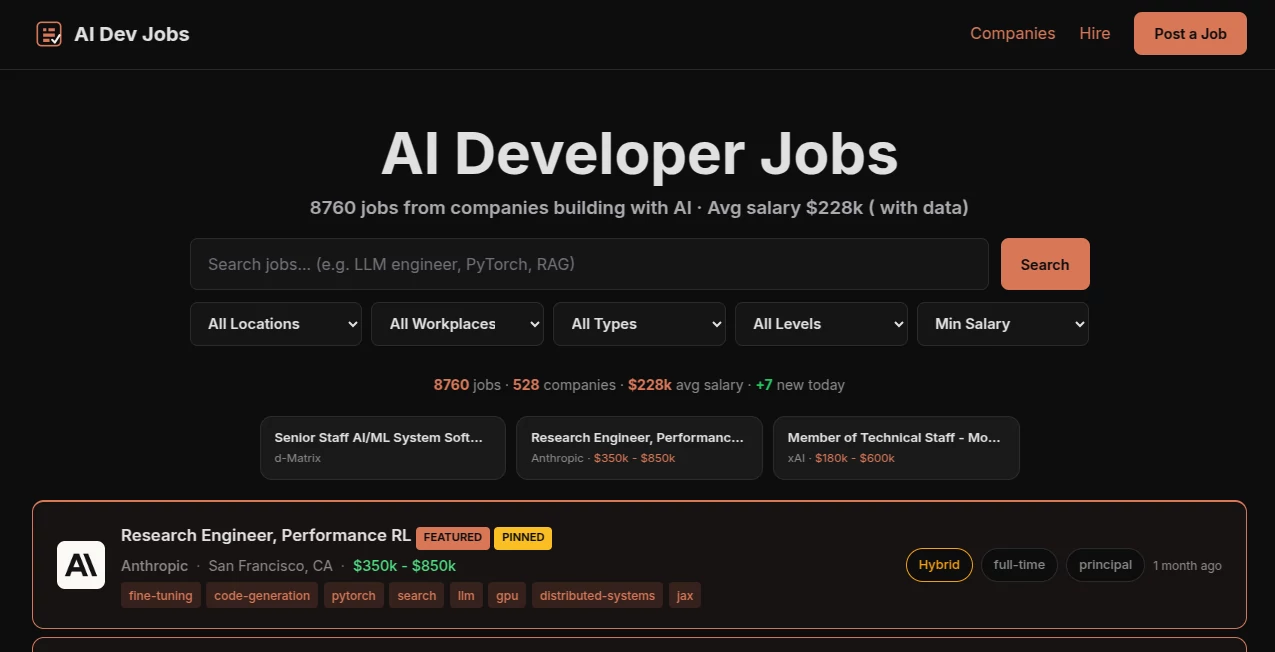Open the AI Dev Jobs home link
1275x652 pixels.
113,34
